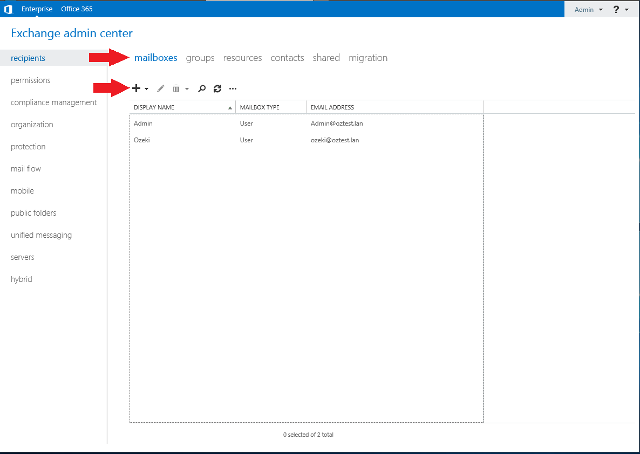Switch to the groups tab
Image resolution: width=640 pixels, height=454 pixels.
pos(200,58)
